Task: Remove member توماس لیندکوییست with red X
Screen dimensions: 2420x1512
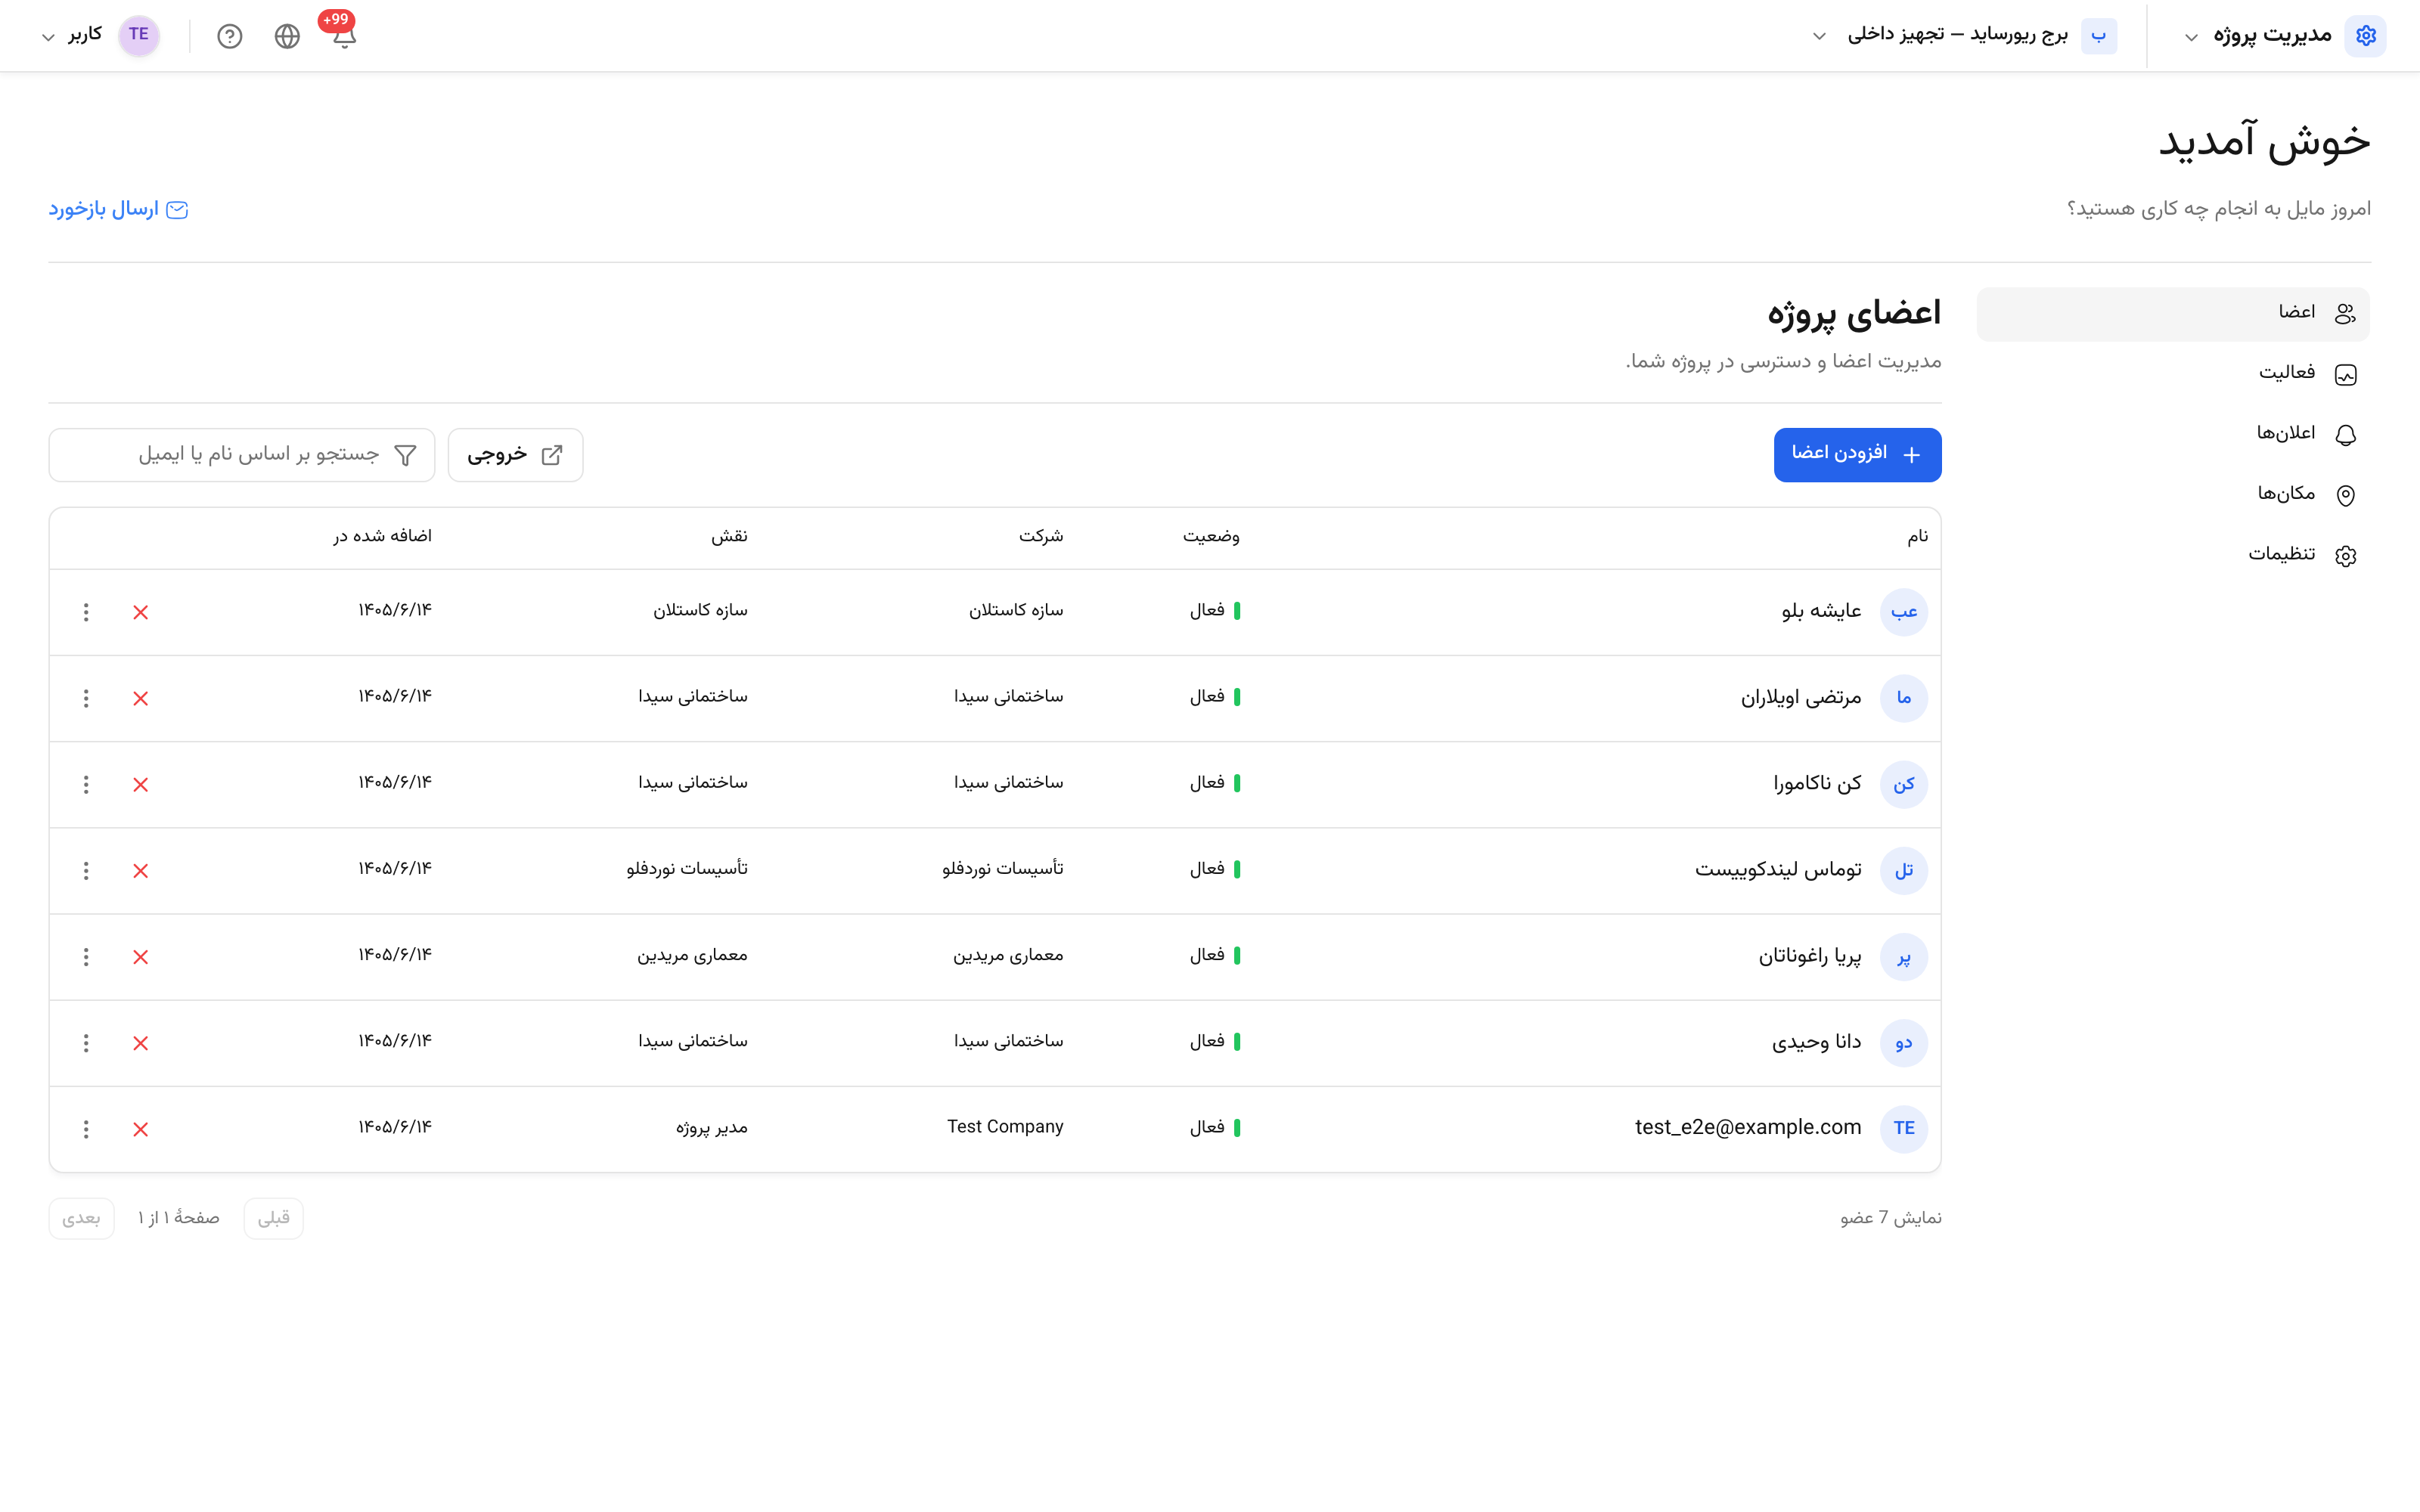Action: (x=140, y=870)
